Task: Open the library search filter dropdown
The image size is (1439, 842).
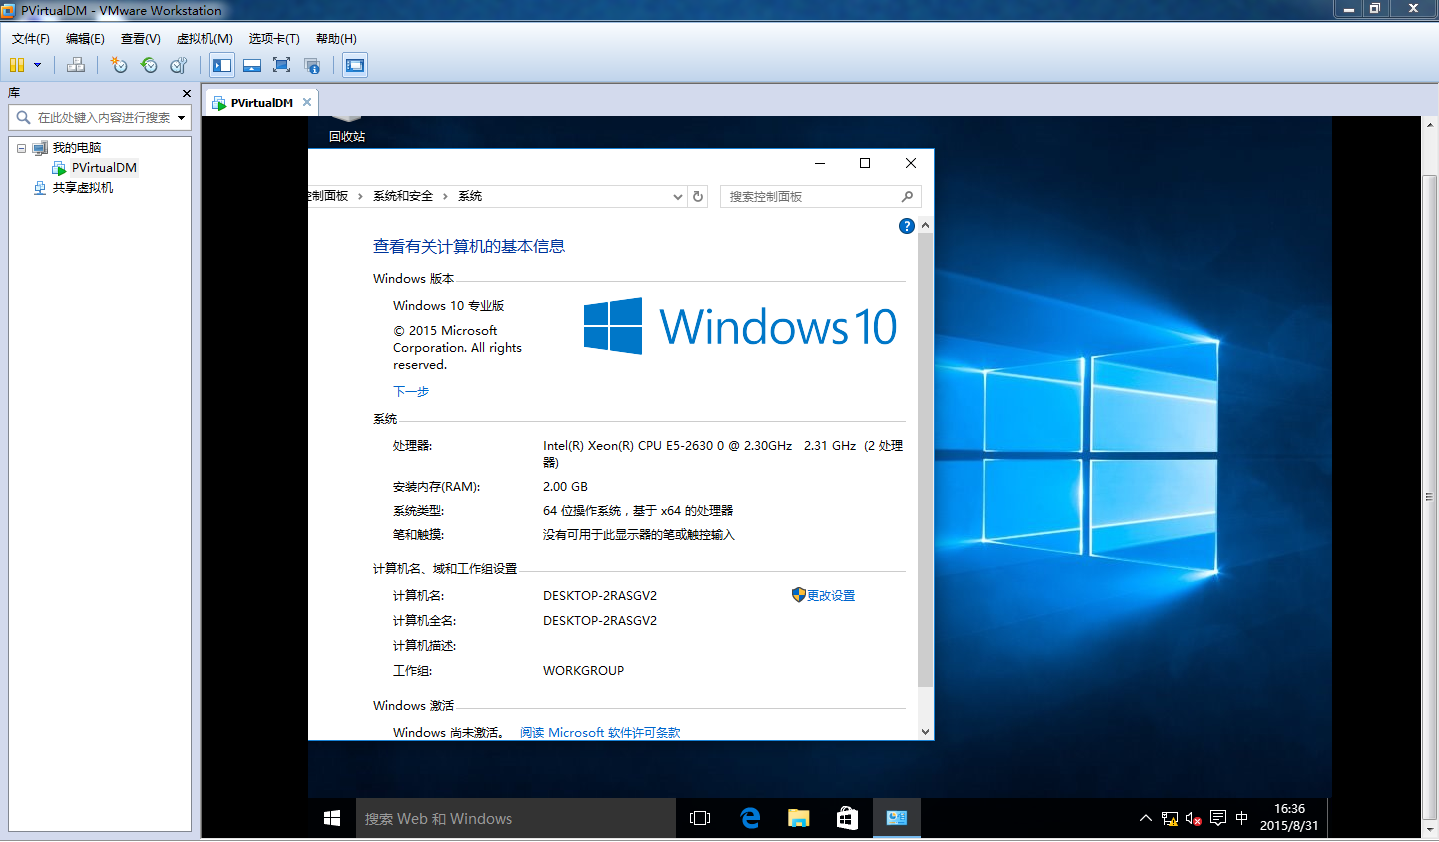Action: tap(182, 118)
